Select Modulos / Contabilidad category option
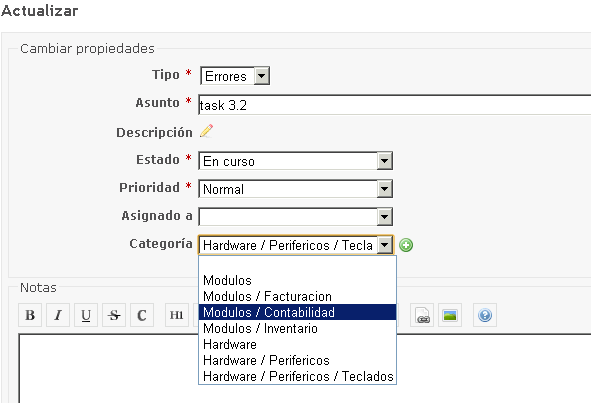This screenshot has width=591, height=403. tap(297, 312)
